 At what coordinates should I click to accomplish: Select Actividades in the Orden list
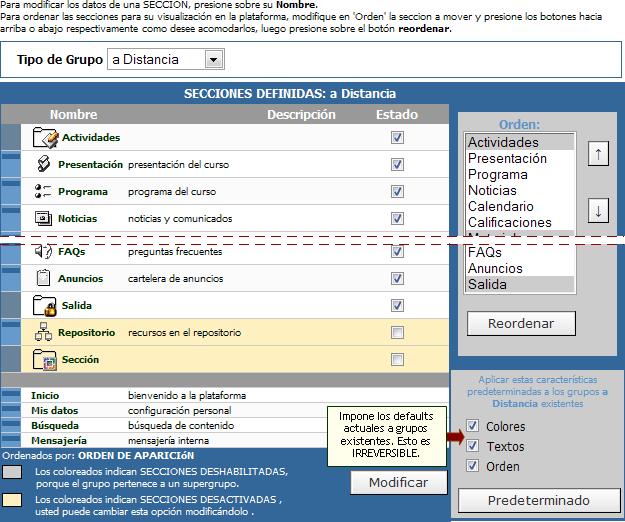[520, 142]
